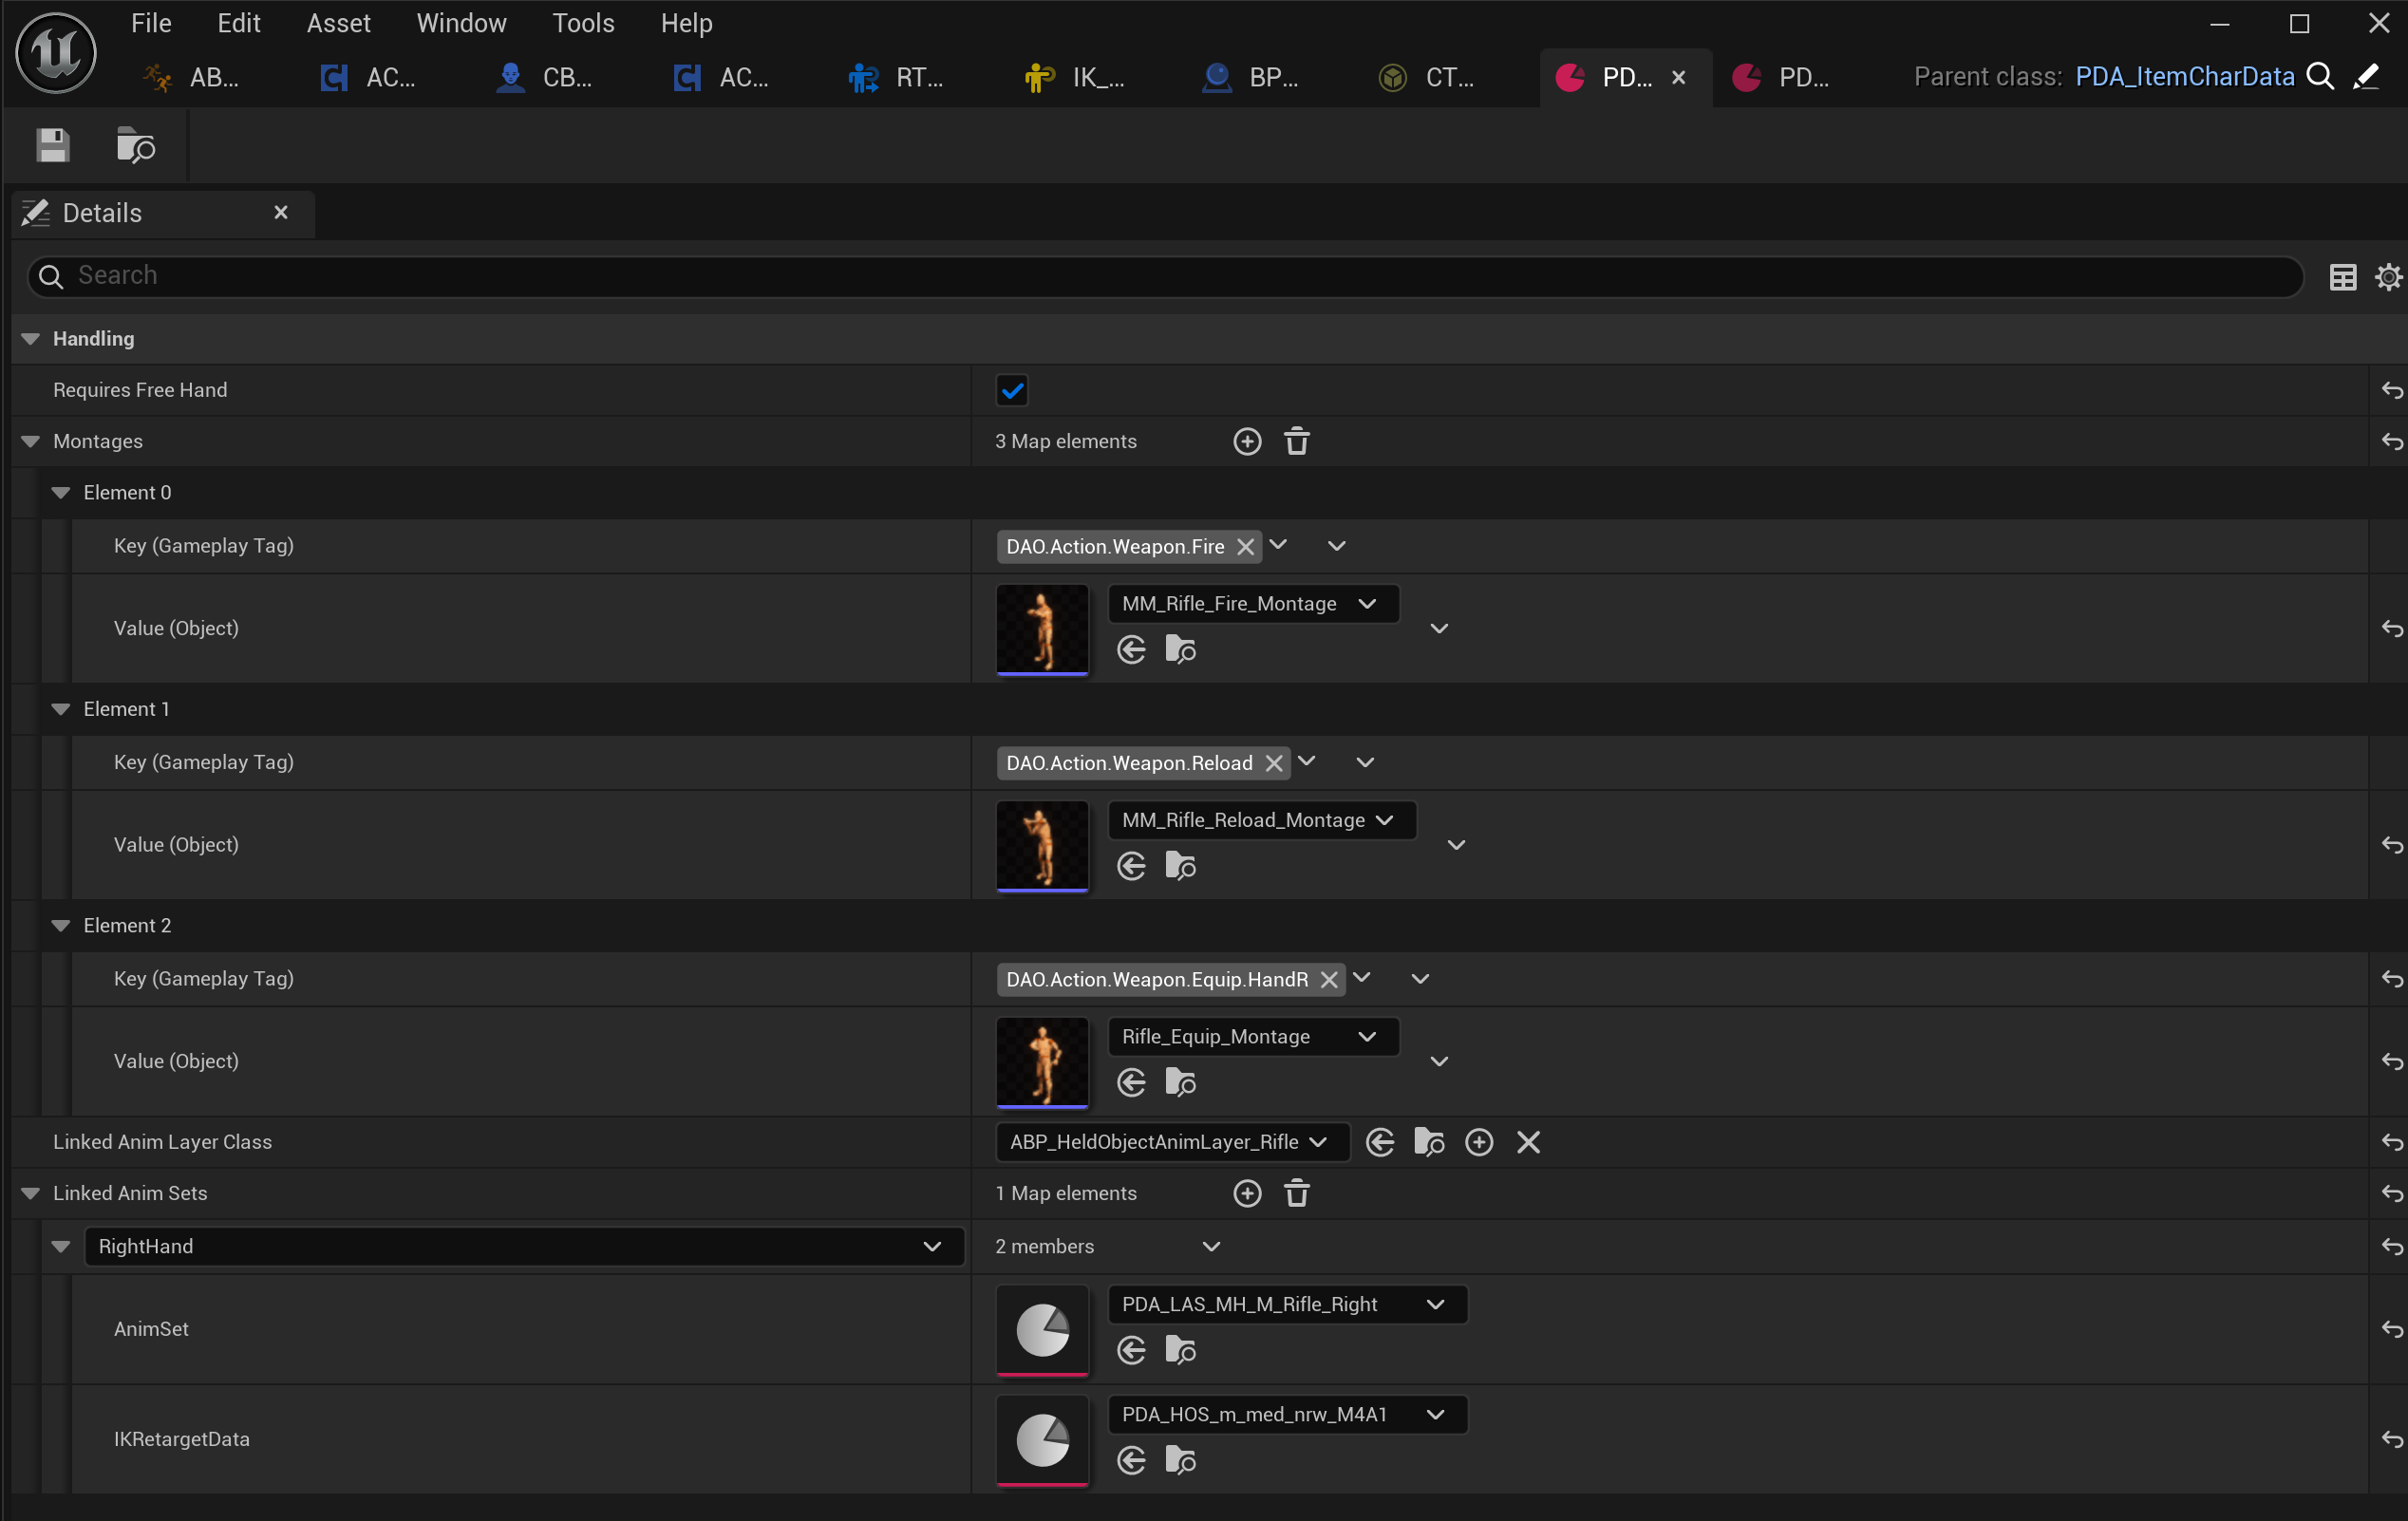Empty Montages map with trash icon
Viewport: 2408px width, 1521px height.
pos(1296,441)
